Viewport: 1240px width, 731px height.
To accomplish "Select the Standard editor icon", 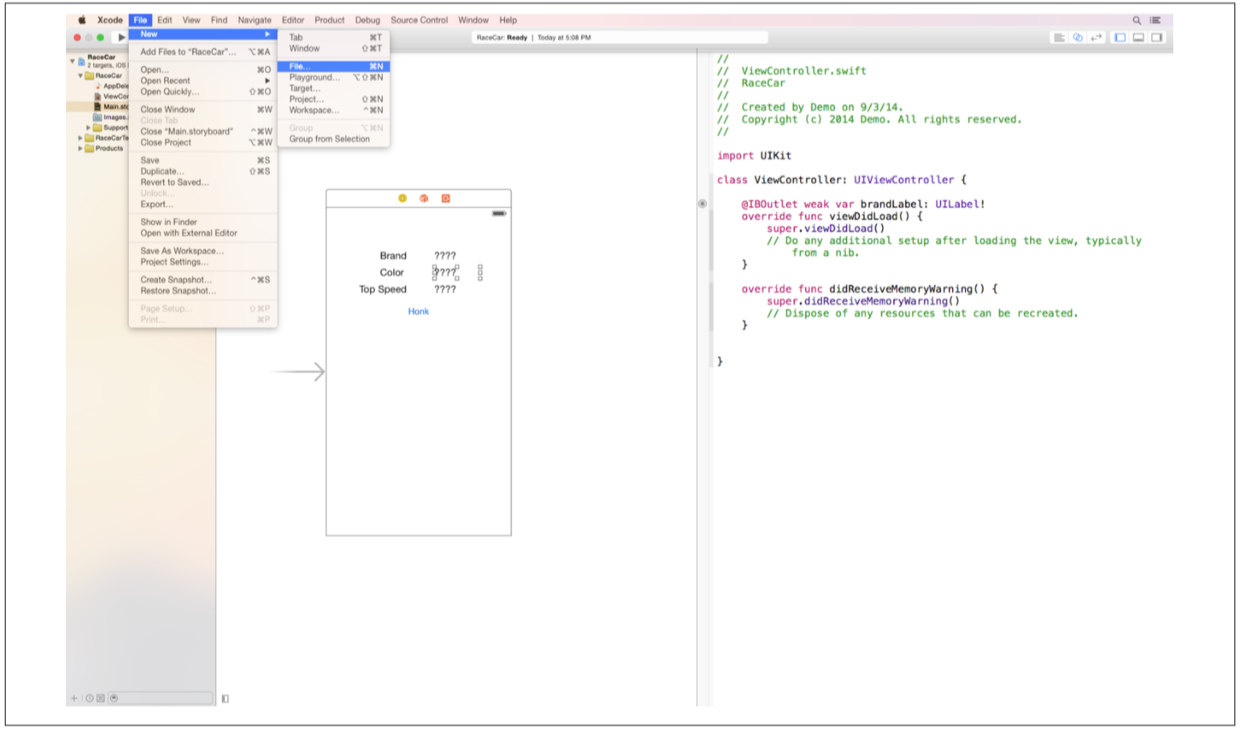I will click(1059, 38).
